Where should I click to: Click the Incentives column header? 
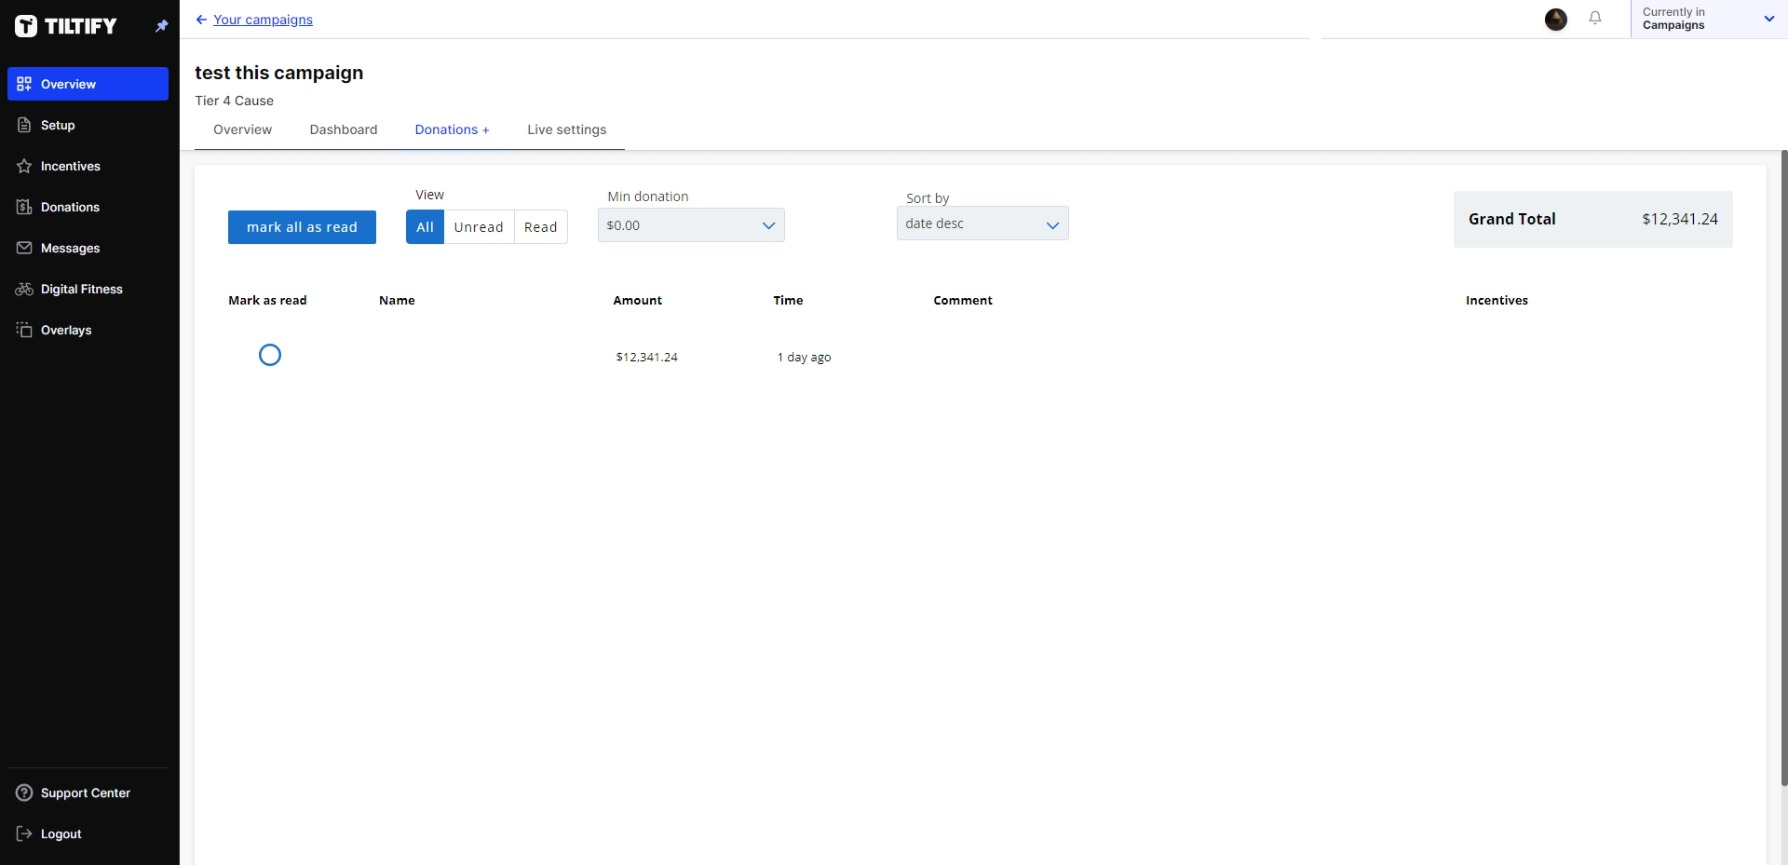pos(1497,300)
